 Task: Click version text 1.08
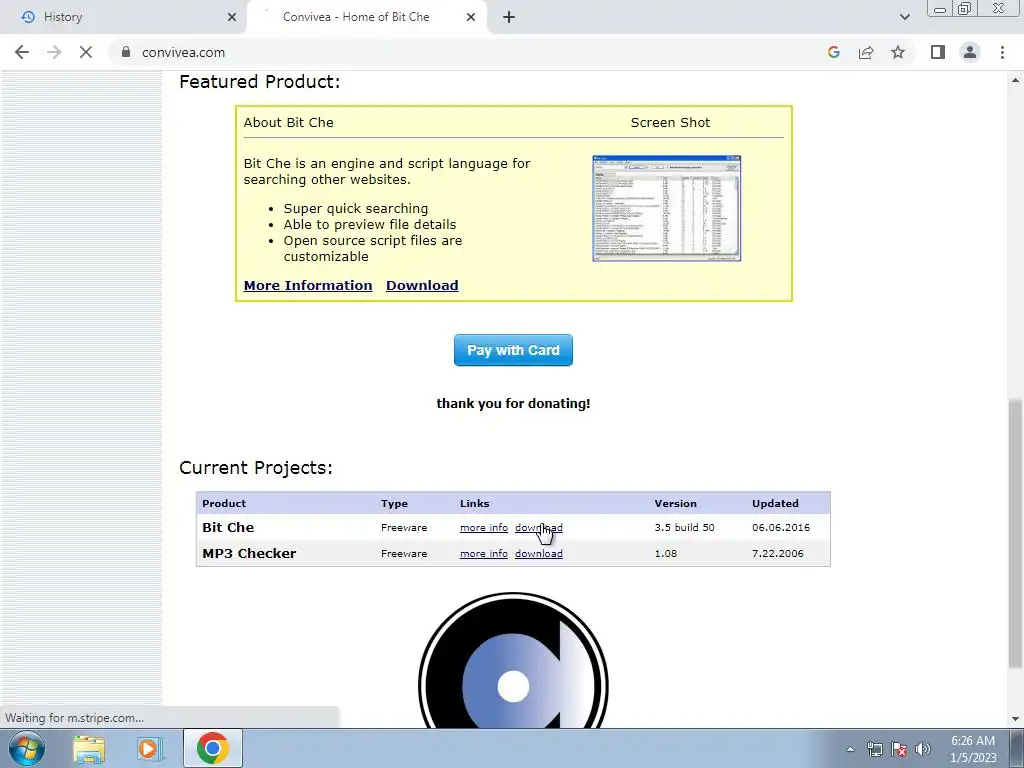(665, 554)
